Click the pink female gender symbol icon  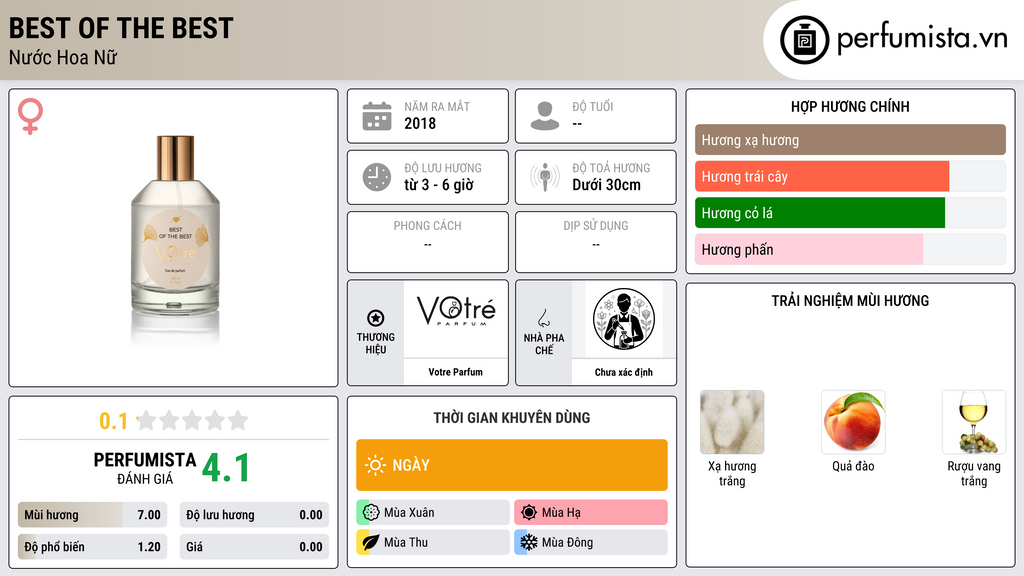[x=30, y=116]
